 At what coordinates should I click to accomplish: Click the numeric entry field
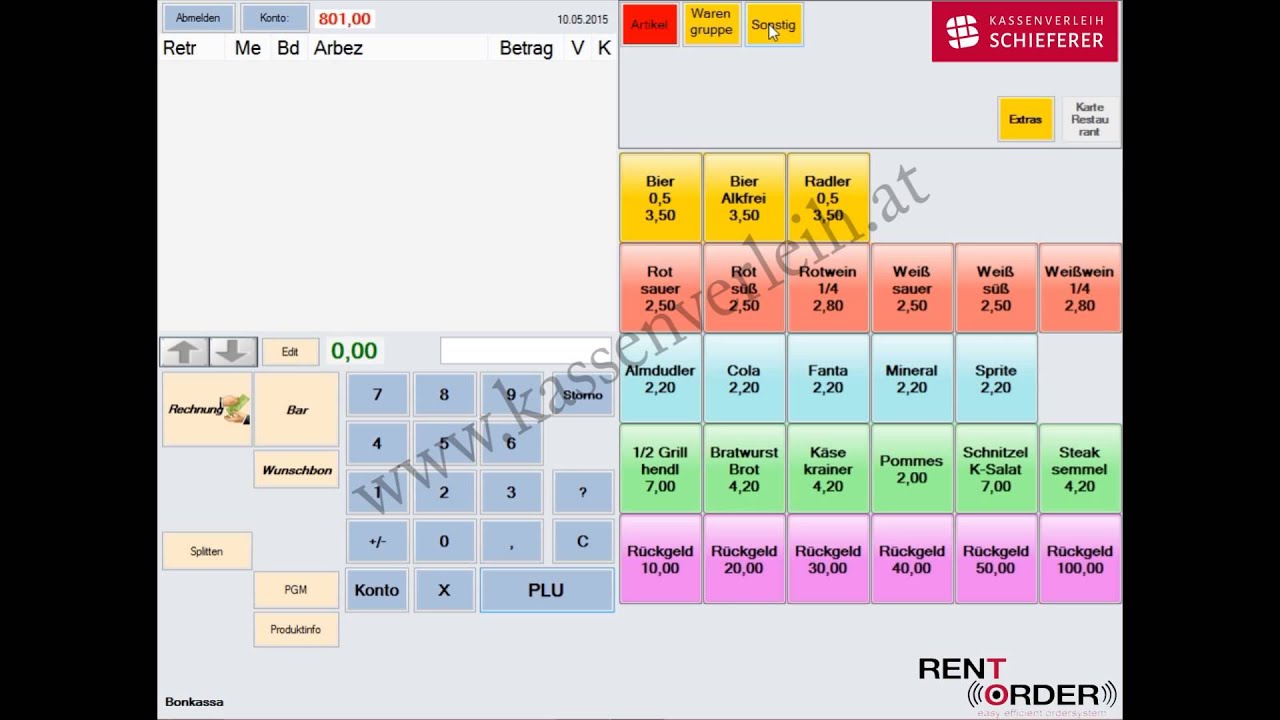point(525,351)
